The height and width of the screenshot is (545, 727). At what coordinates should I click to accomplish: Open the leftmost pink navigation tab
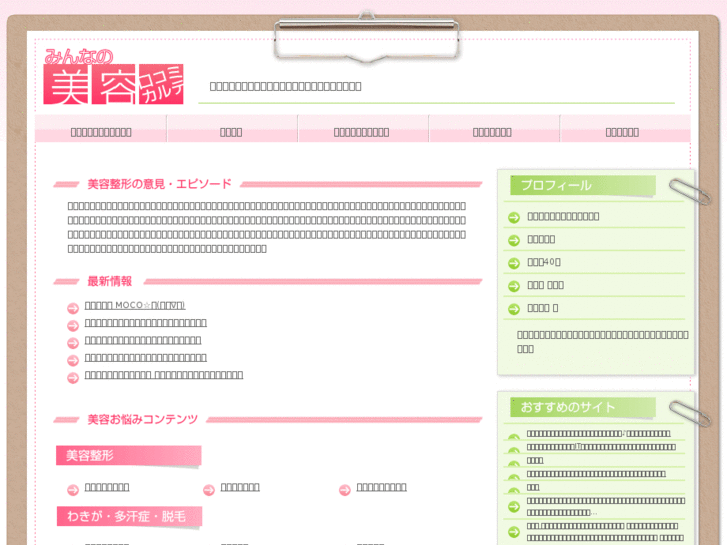click(x=101, y=129)
